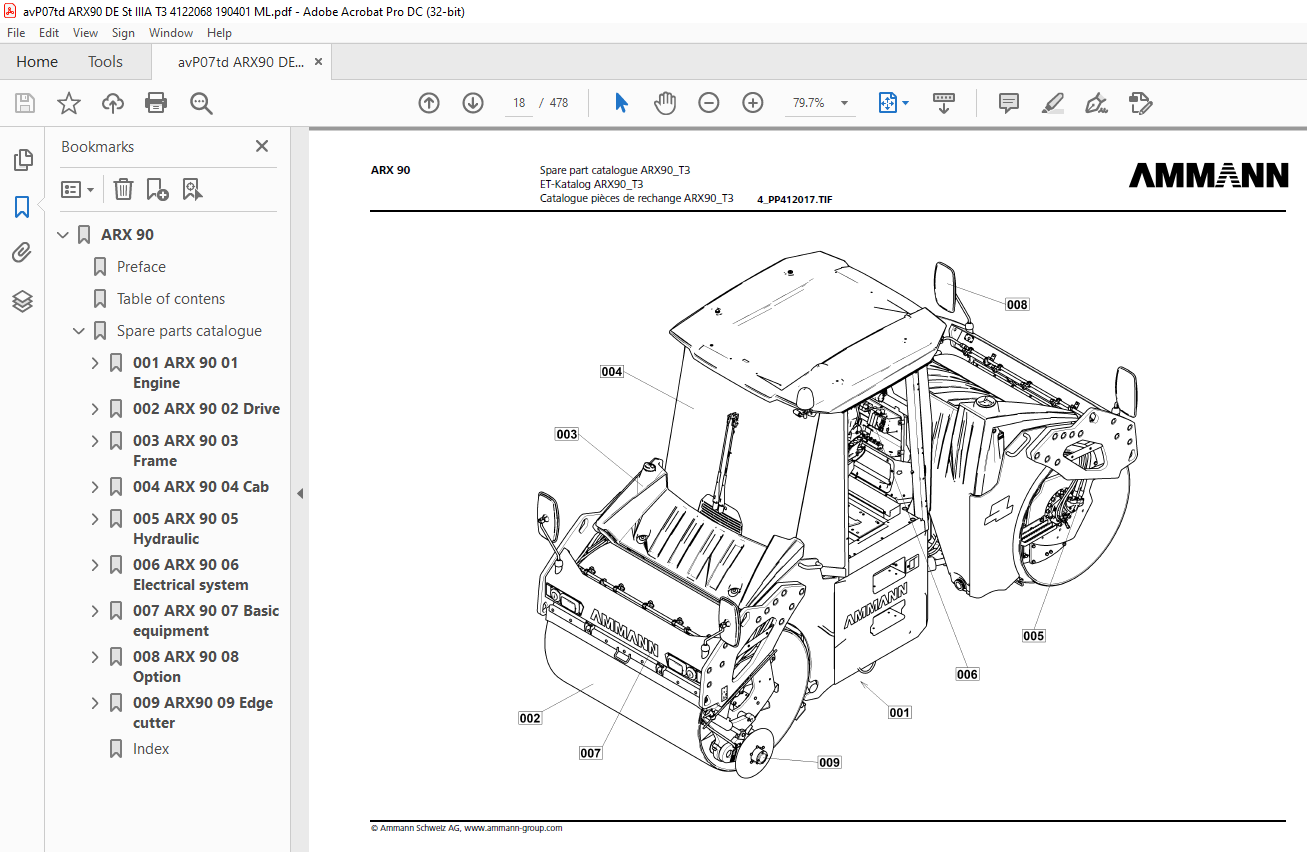Viewport: 1307px width, 852px height.
Task: Expand the 003 ARX 90 03 Frame bookmark
Action: (95, 441)
